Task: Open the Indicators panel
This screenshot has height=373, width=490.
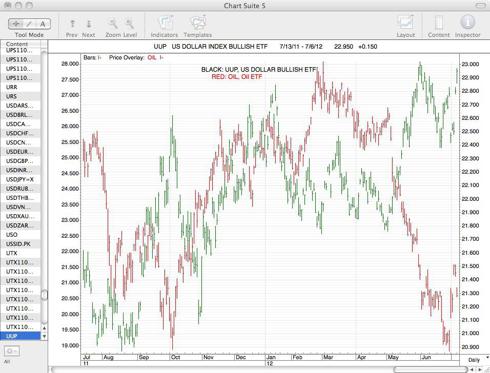Action: coord(164,27)
